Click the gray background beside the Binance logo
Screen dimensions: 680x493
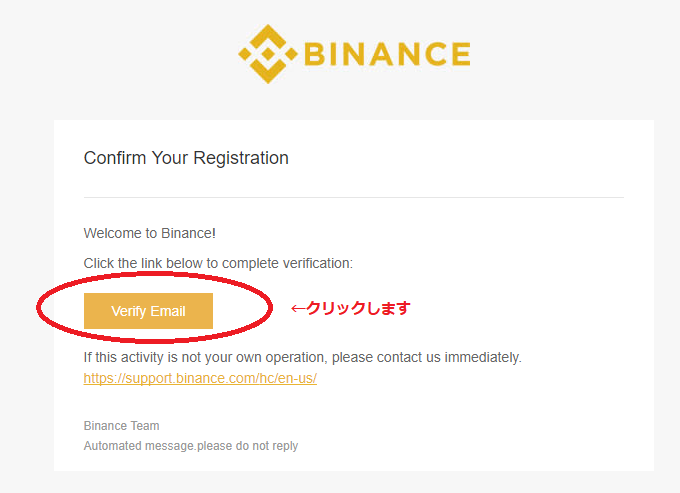(x=564, y=54)
